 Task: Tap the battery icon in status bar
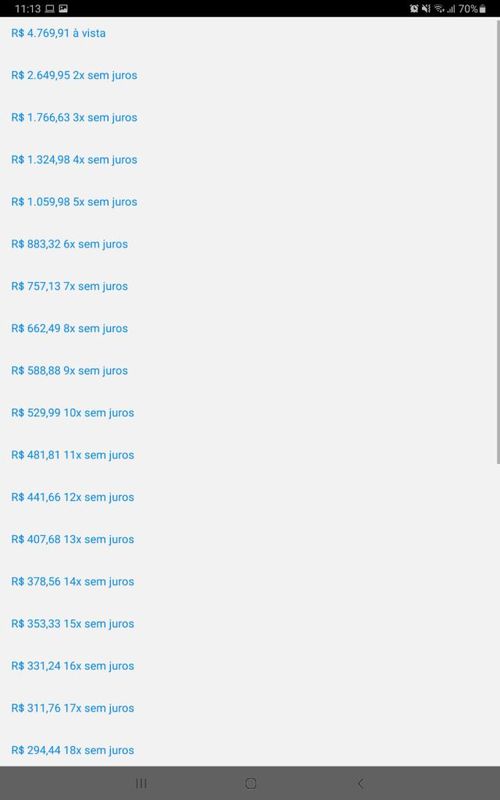[483, 9]
